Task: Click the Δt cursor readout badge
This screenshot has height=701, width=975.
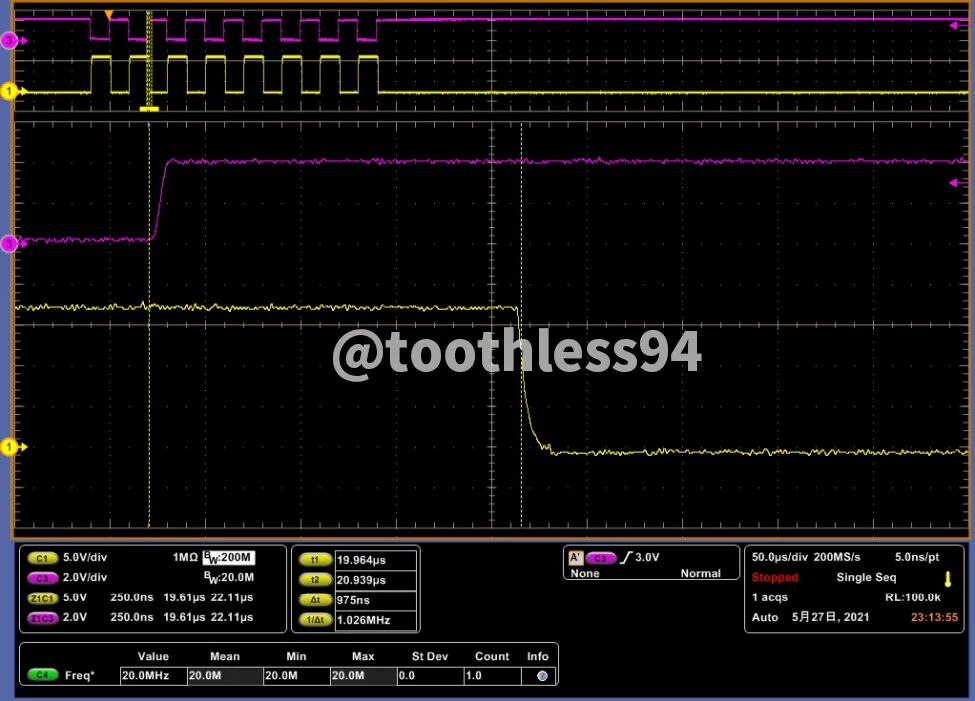Action: [315, 600]
